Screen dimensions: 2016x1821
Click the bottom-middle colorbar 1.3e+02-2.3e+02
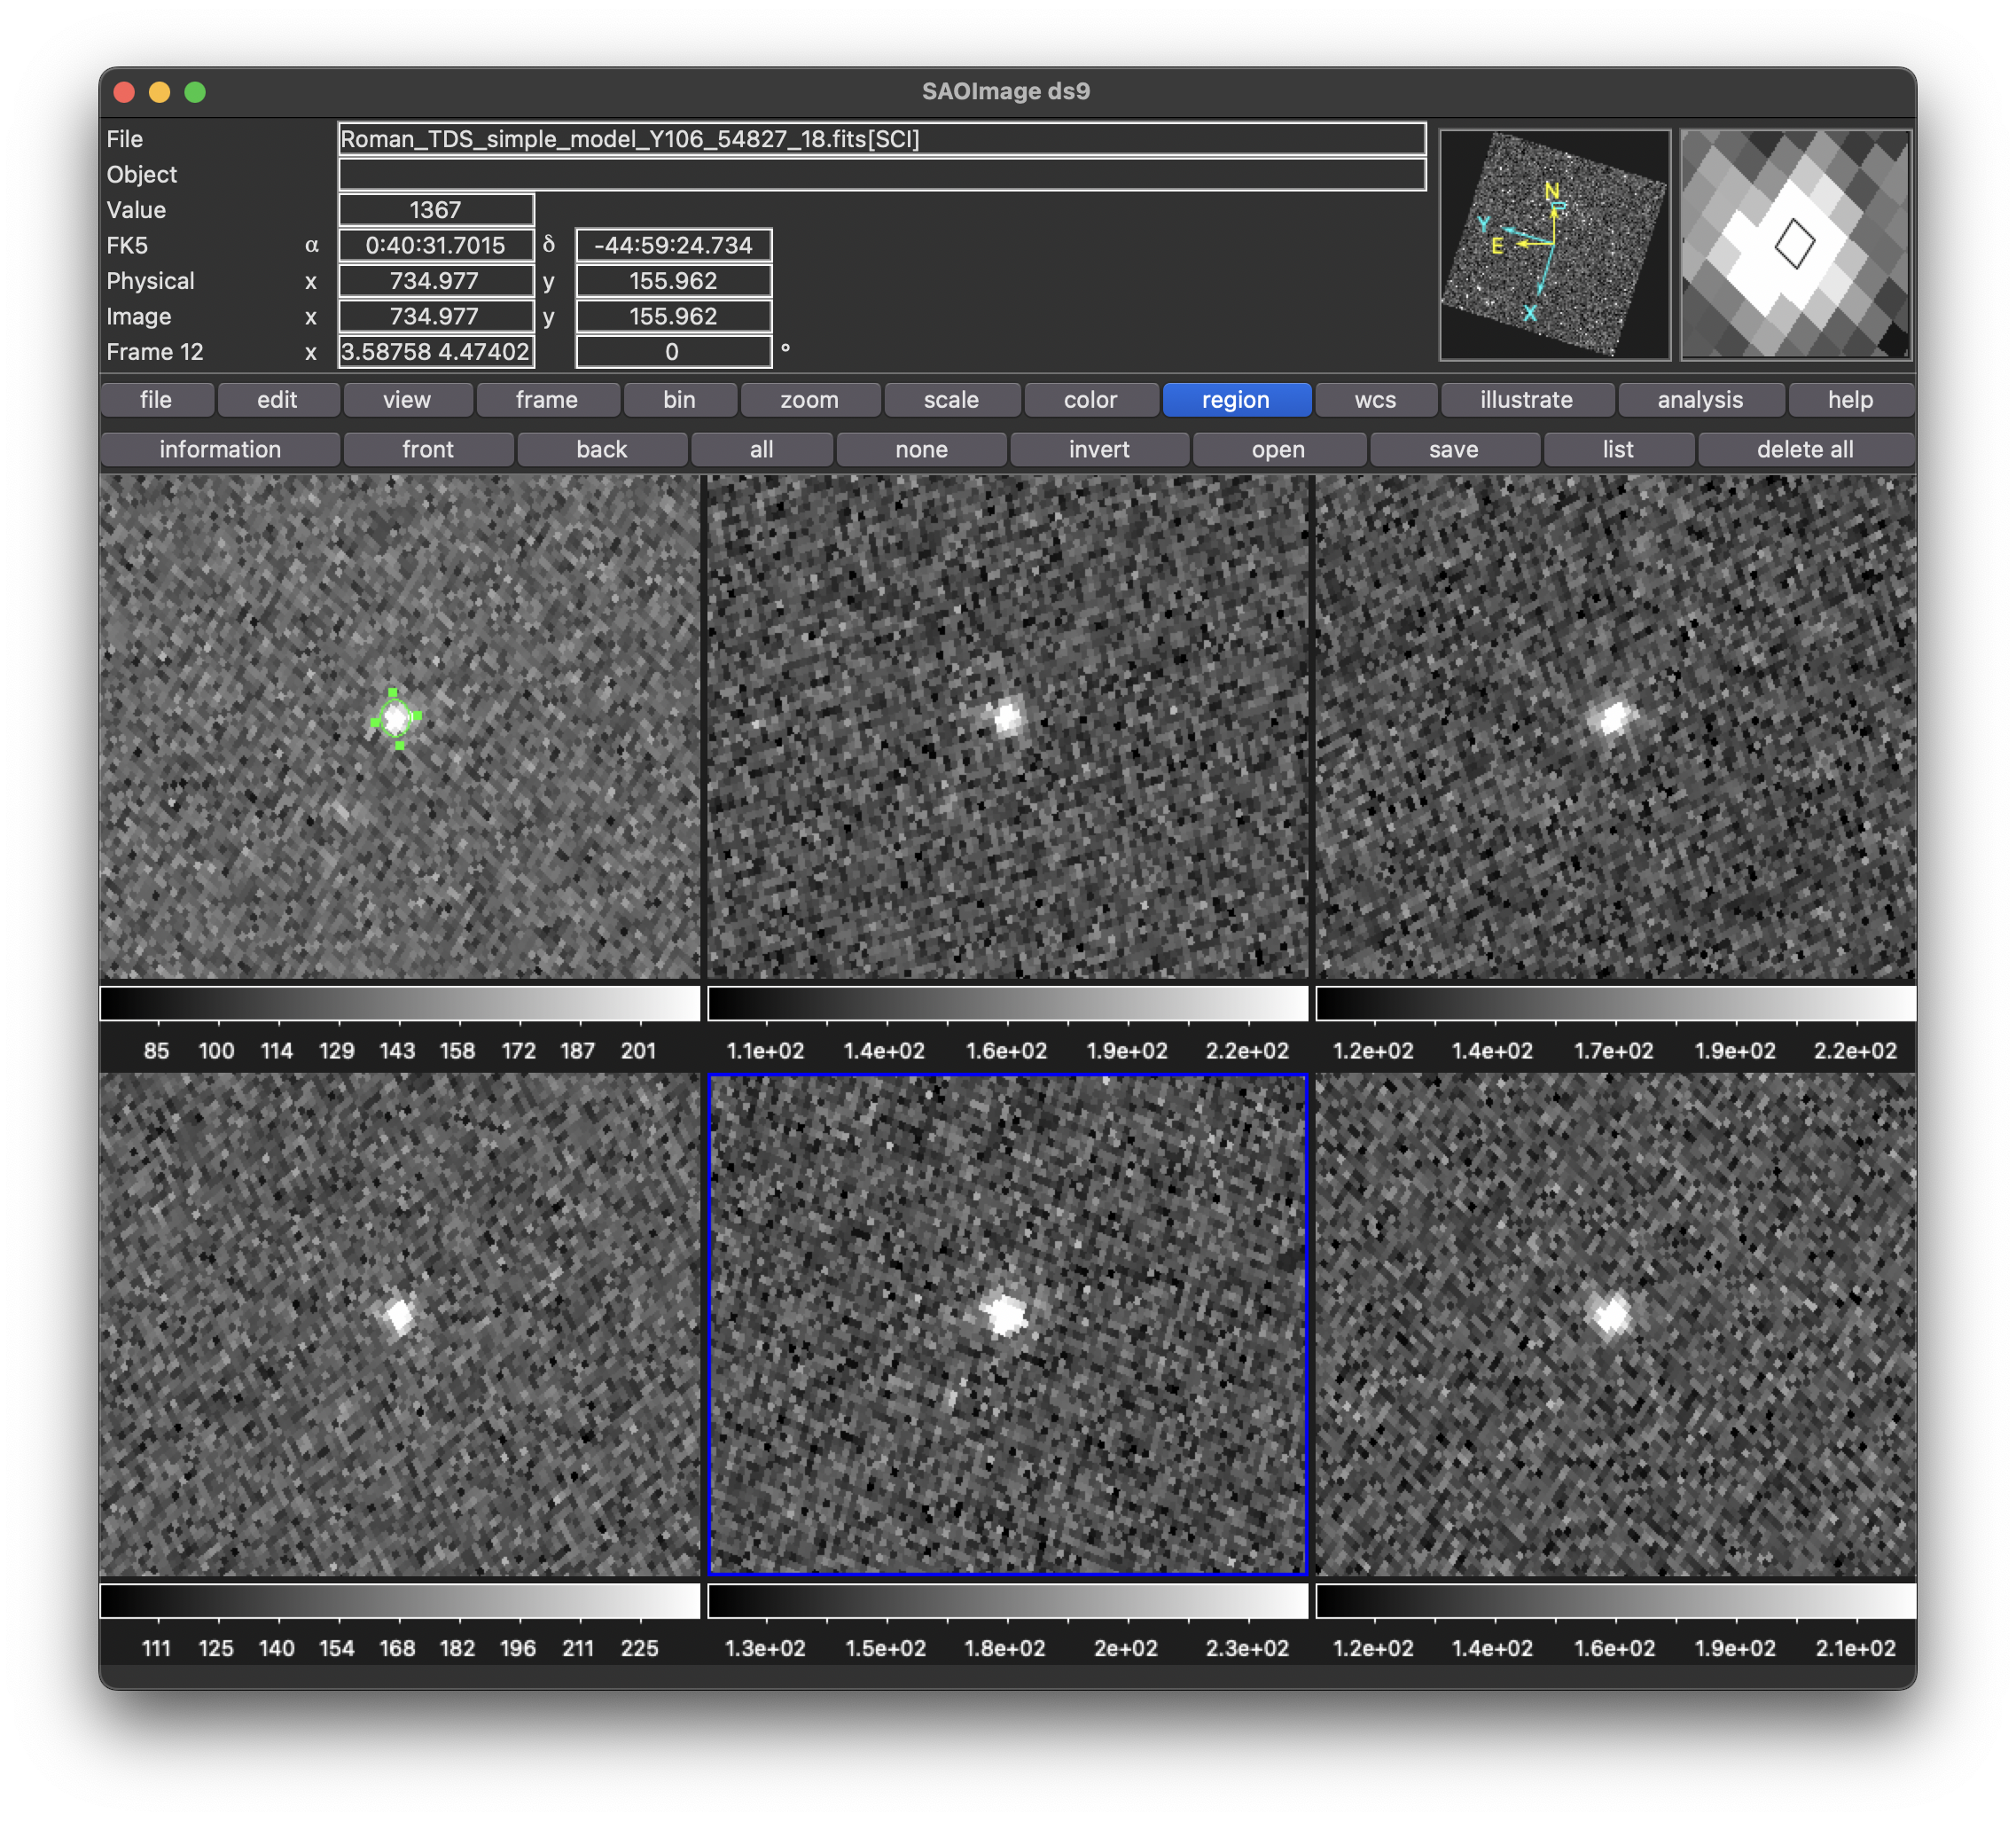click(1008, 1601)
